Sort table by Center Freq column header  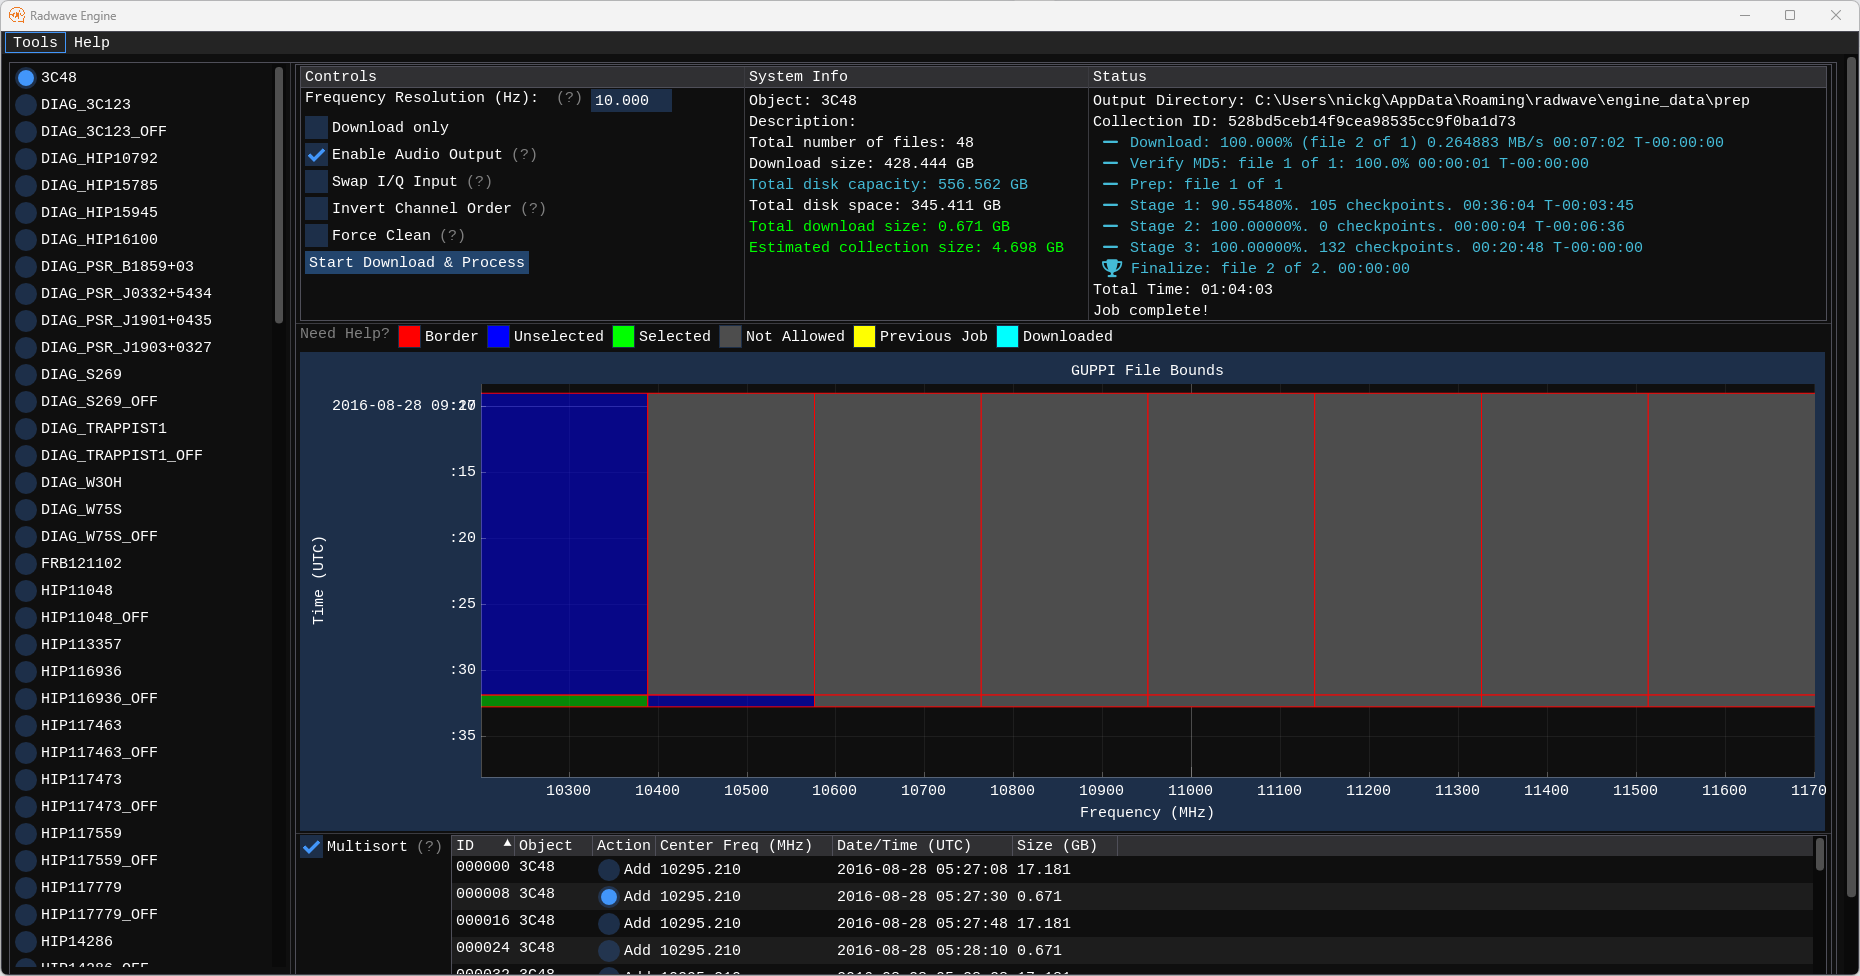tap(735, 846)
